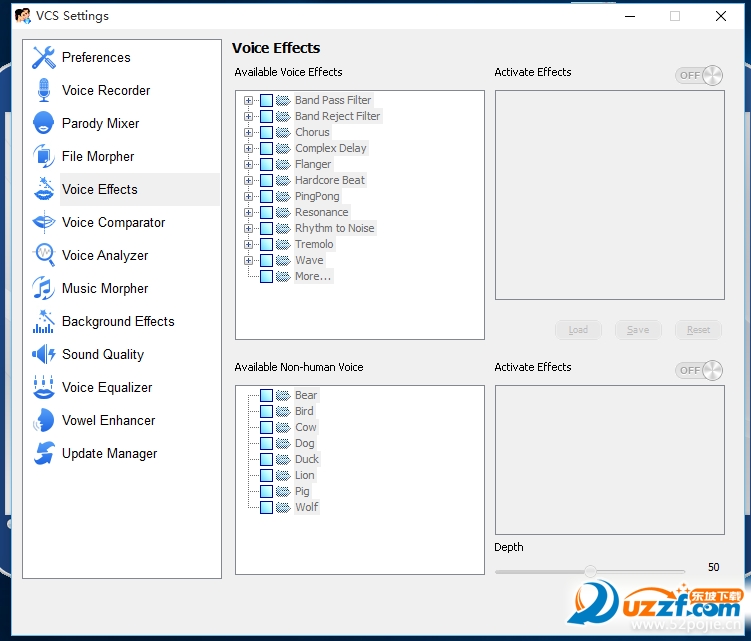
Task: Click the icon beside Bear
Action: 283,395
